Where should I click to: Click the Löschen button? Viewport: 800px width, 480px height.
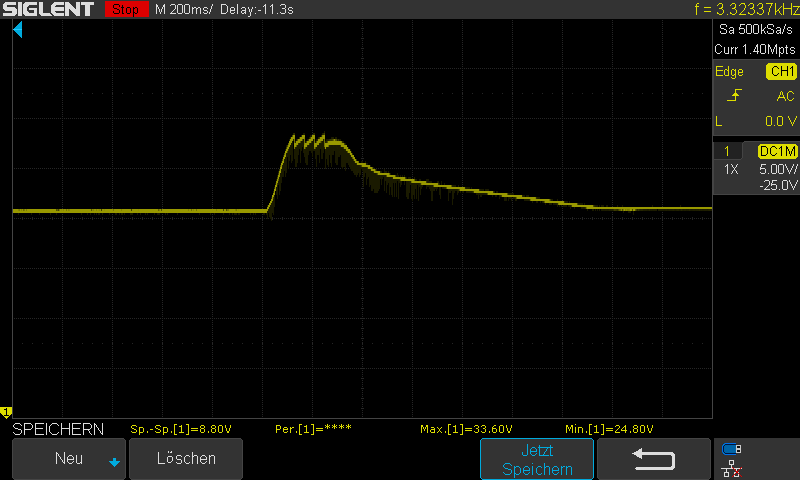point(186,459)
